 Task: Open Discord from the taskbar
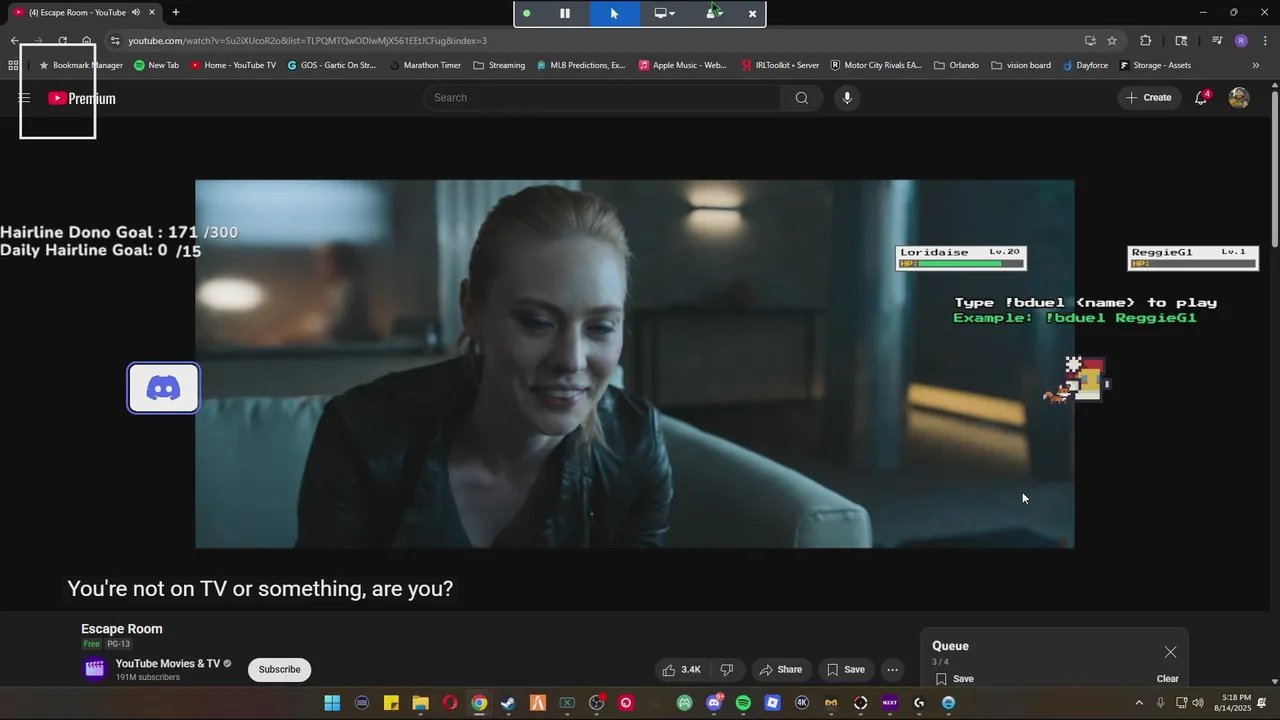714,703
